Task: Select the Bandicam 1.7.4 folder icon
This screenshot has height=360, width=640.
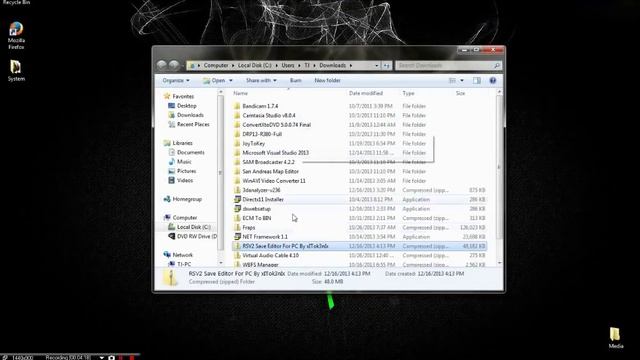Action: [x=237, y=106]
